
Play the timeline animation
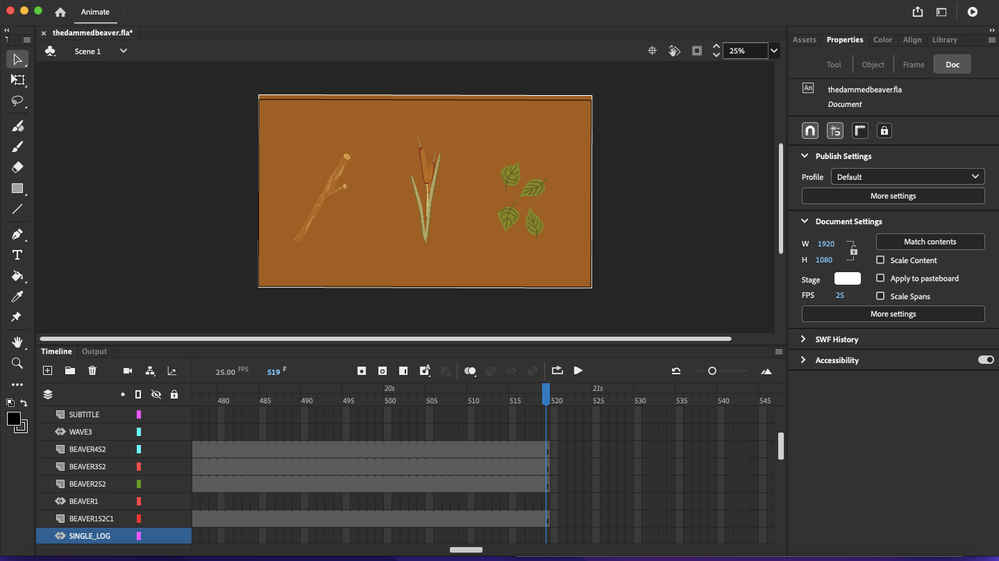(x=578, y=371)
